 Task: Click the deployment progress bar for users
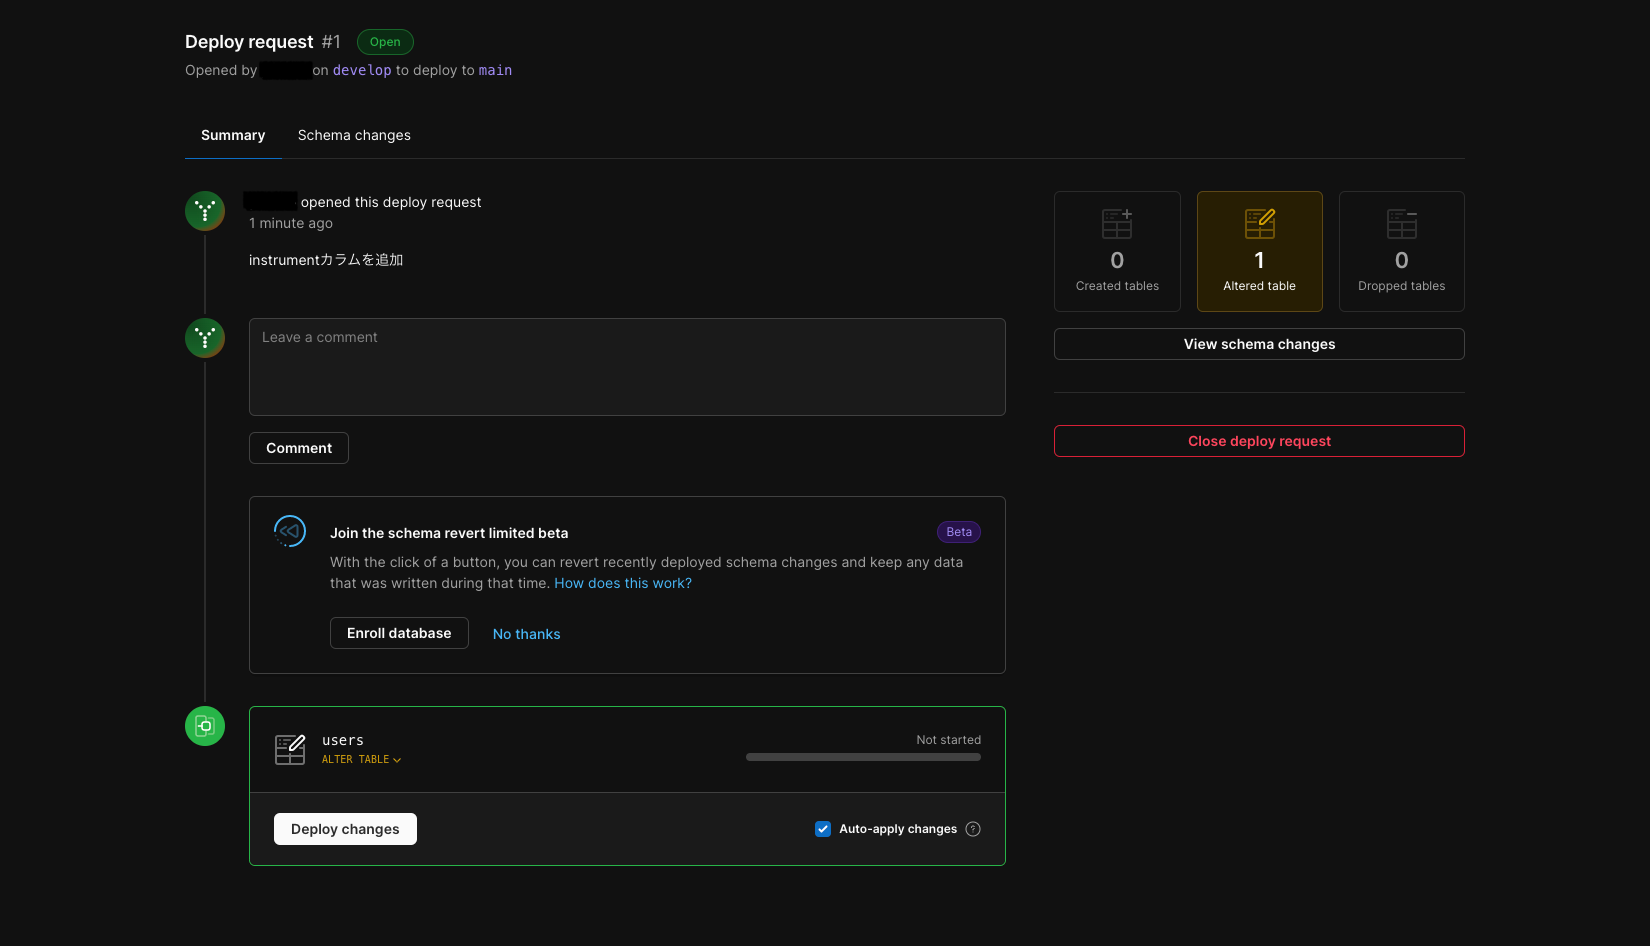[x=863, y=757]
